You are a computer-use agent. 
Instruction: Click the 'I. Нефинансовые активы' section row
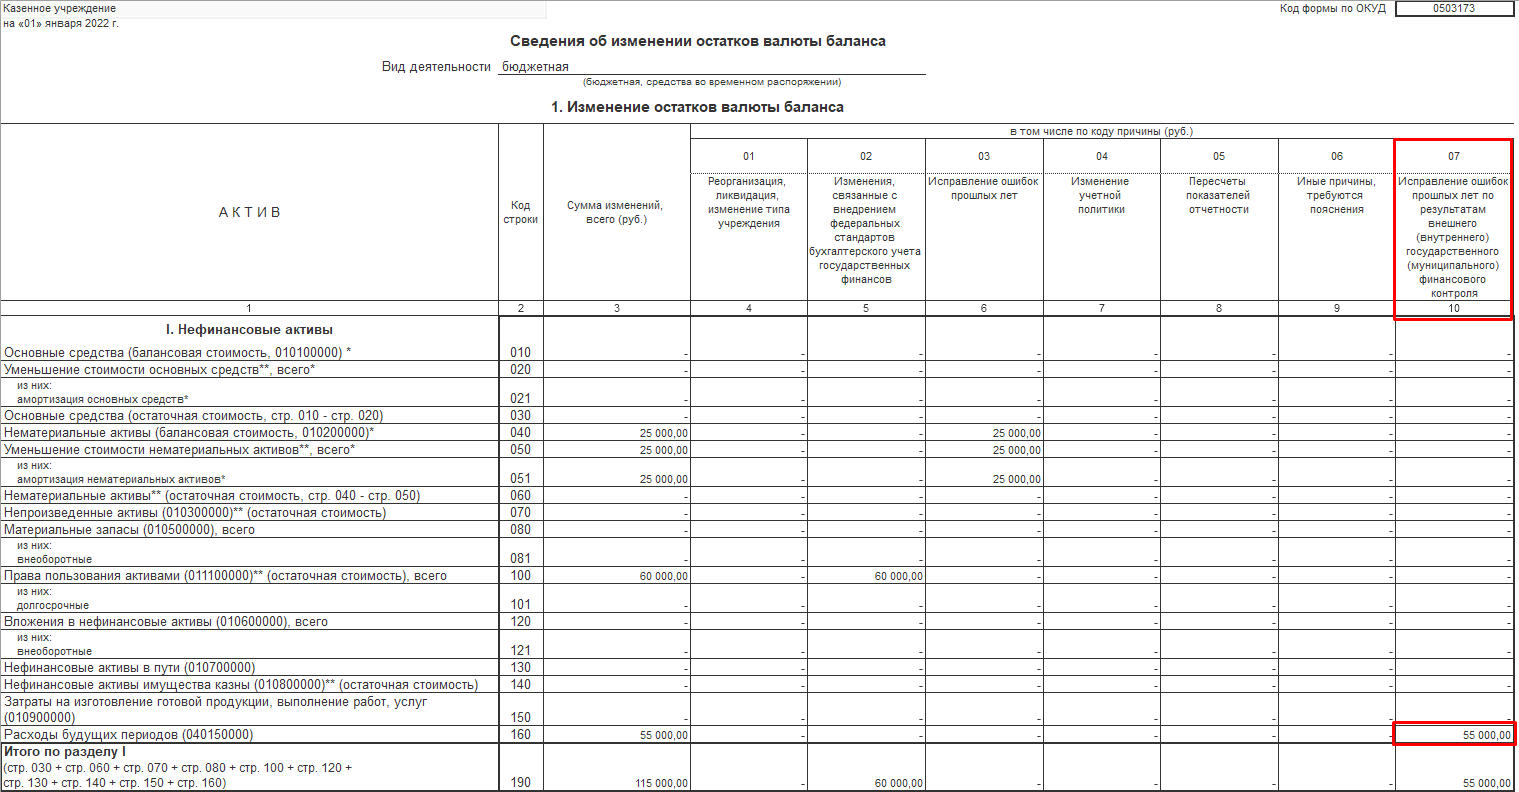pyautogui.click(x=249, y=329)
